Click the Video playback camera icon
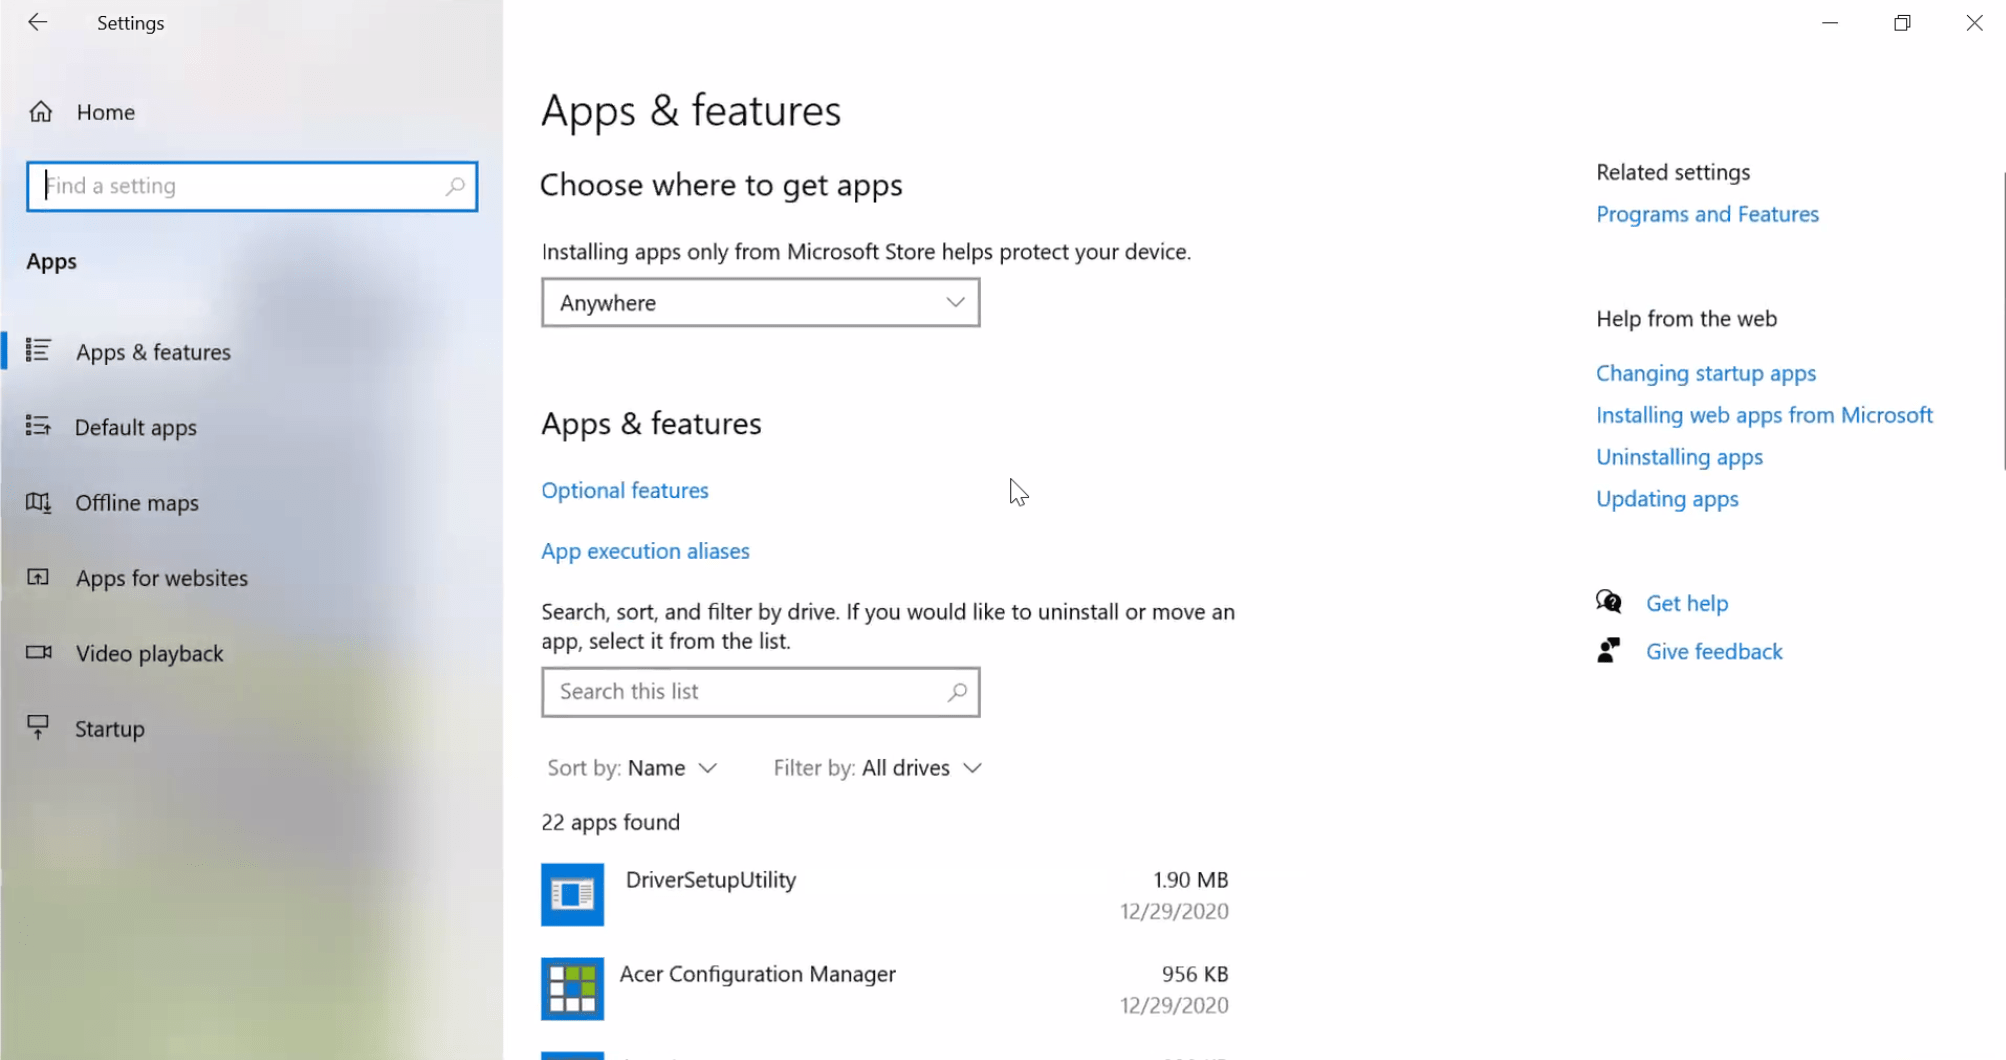The width and height of the screenshot is (2006, 1060). (x=38, y=652)
